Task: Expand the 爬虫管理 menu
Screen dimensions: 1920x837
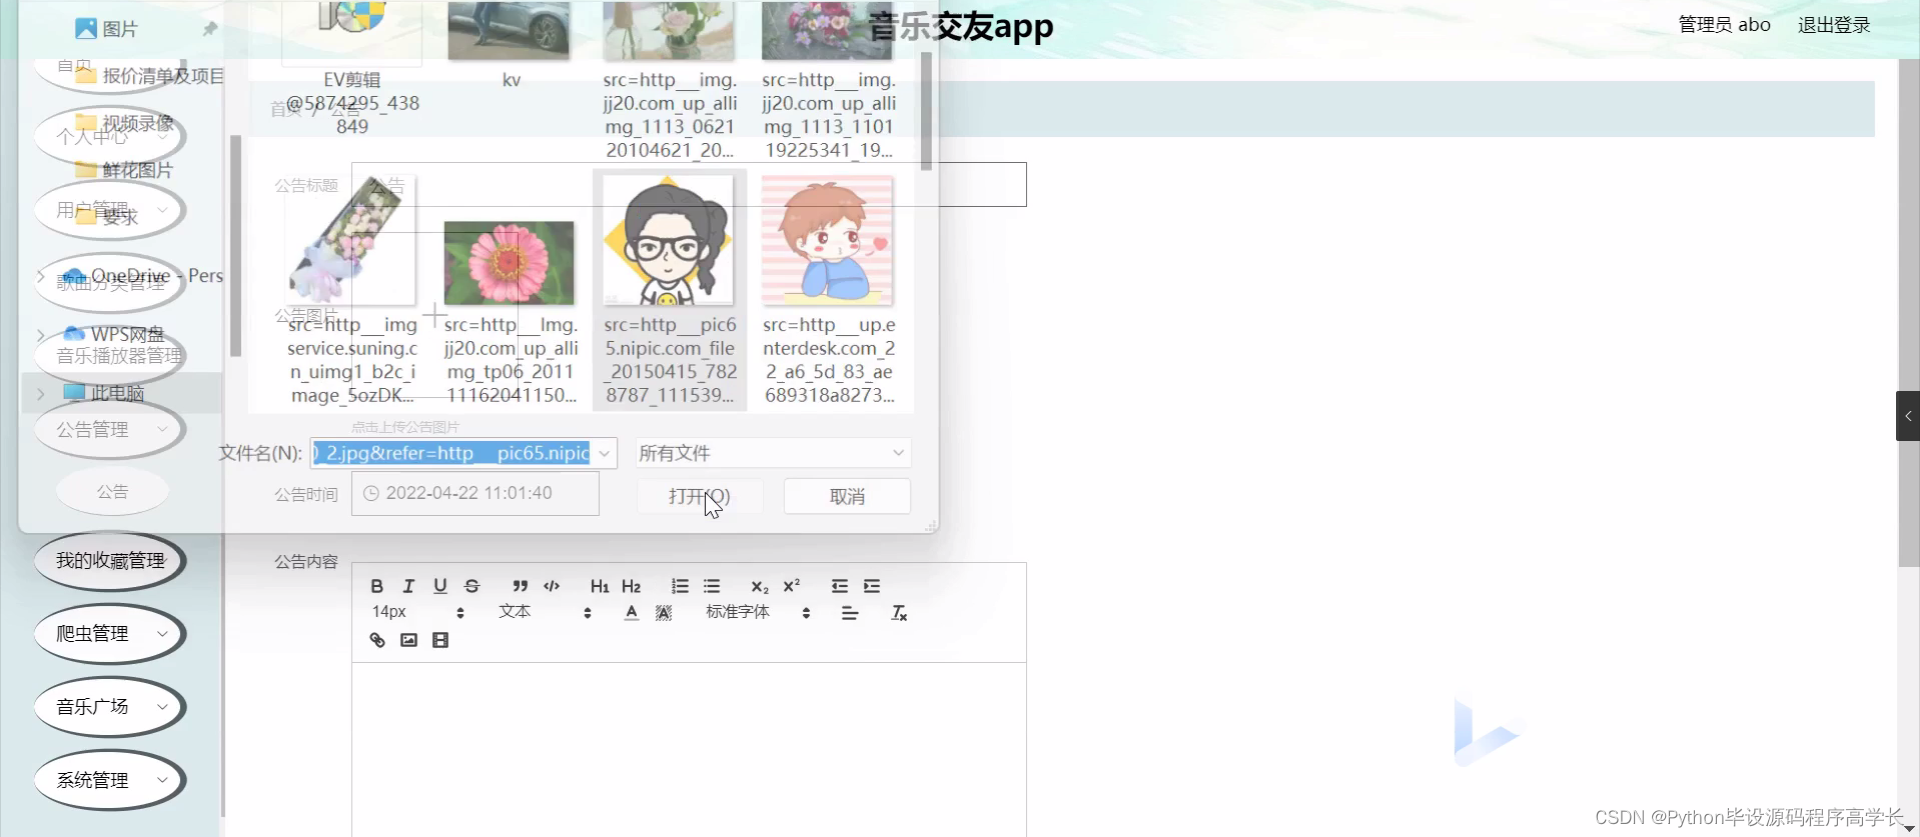Action: coord(110,634)
